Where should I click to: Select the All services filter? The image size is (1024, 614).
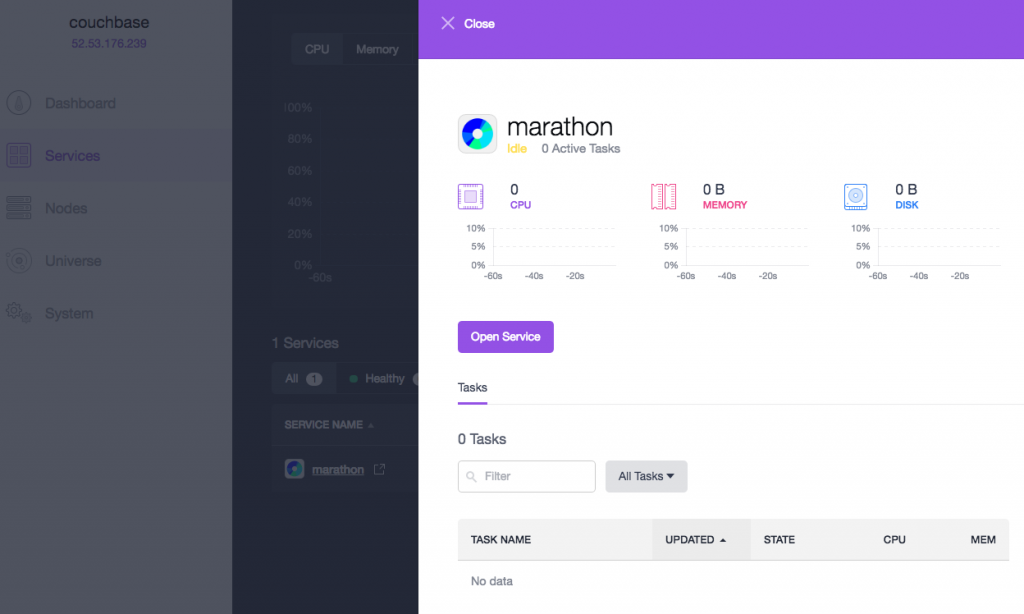(x=304, y=378)
